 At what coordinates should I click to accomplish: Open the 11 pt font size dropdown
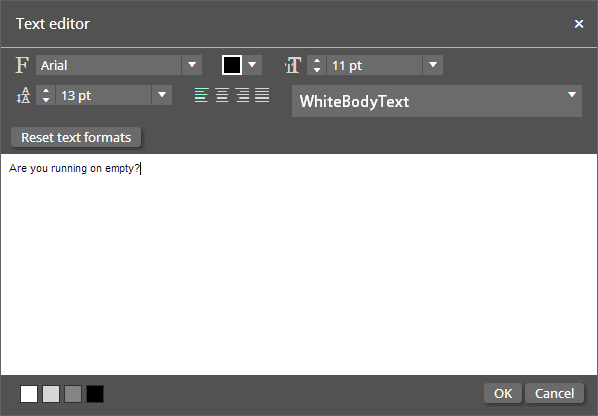pyautogui.click(x=433, y=65)
